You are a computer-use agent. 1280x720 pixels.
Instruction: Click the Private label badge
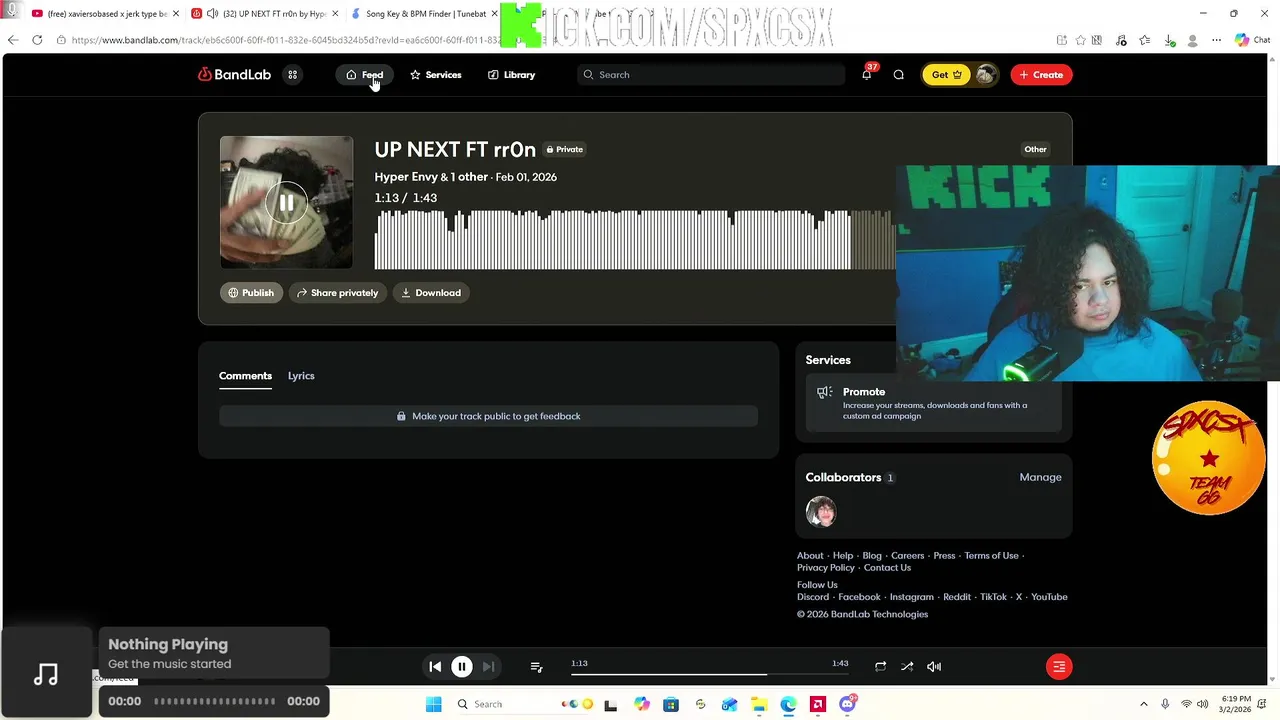[564, 150]
